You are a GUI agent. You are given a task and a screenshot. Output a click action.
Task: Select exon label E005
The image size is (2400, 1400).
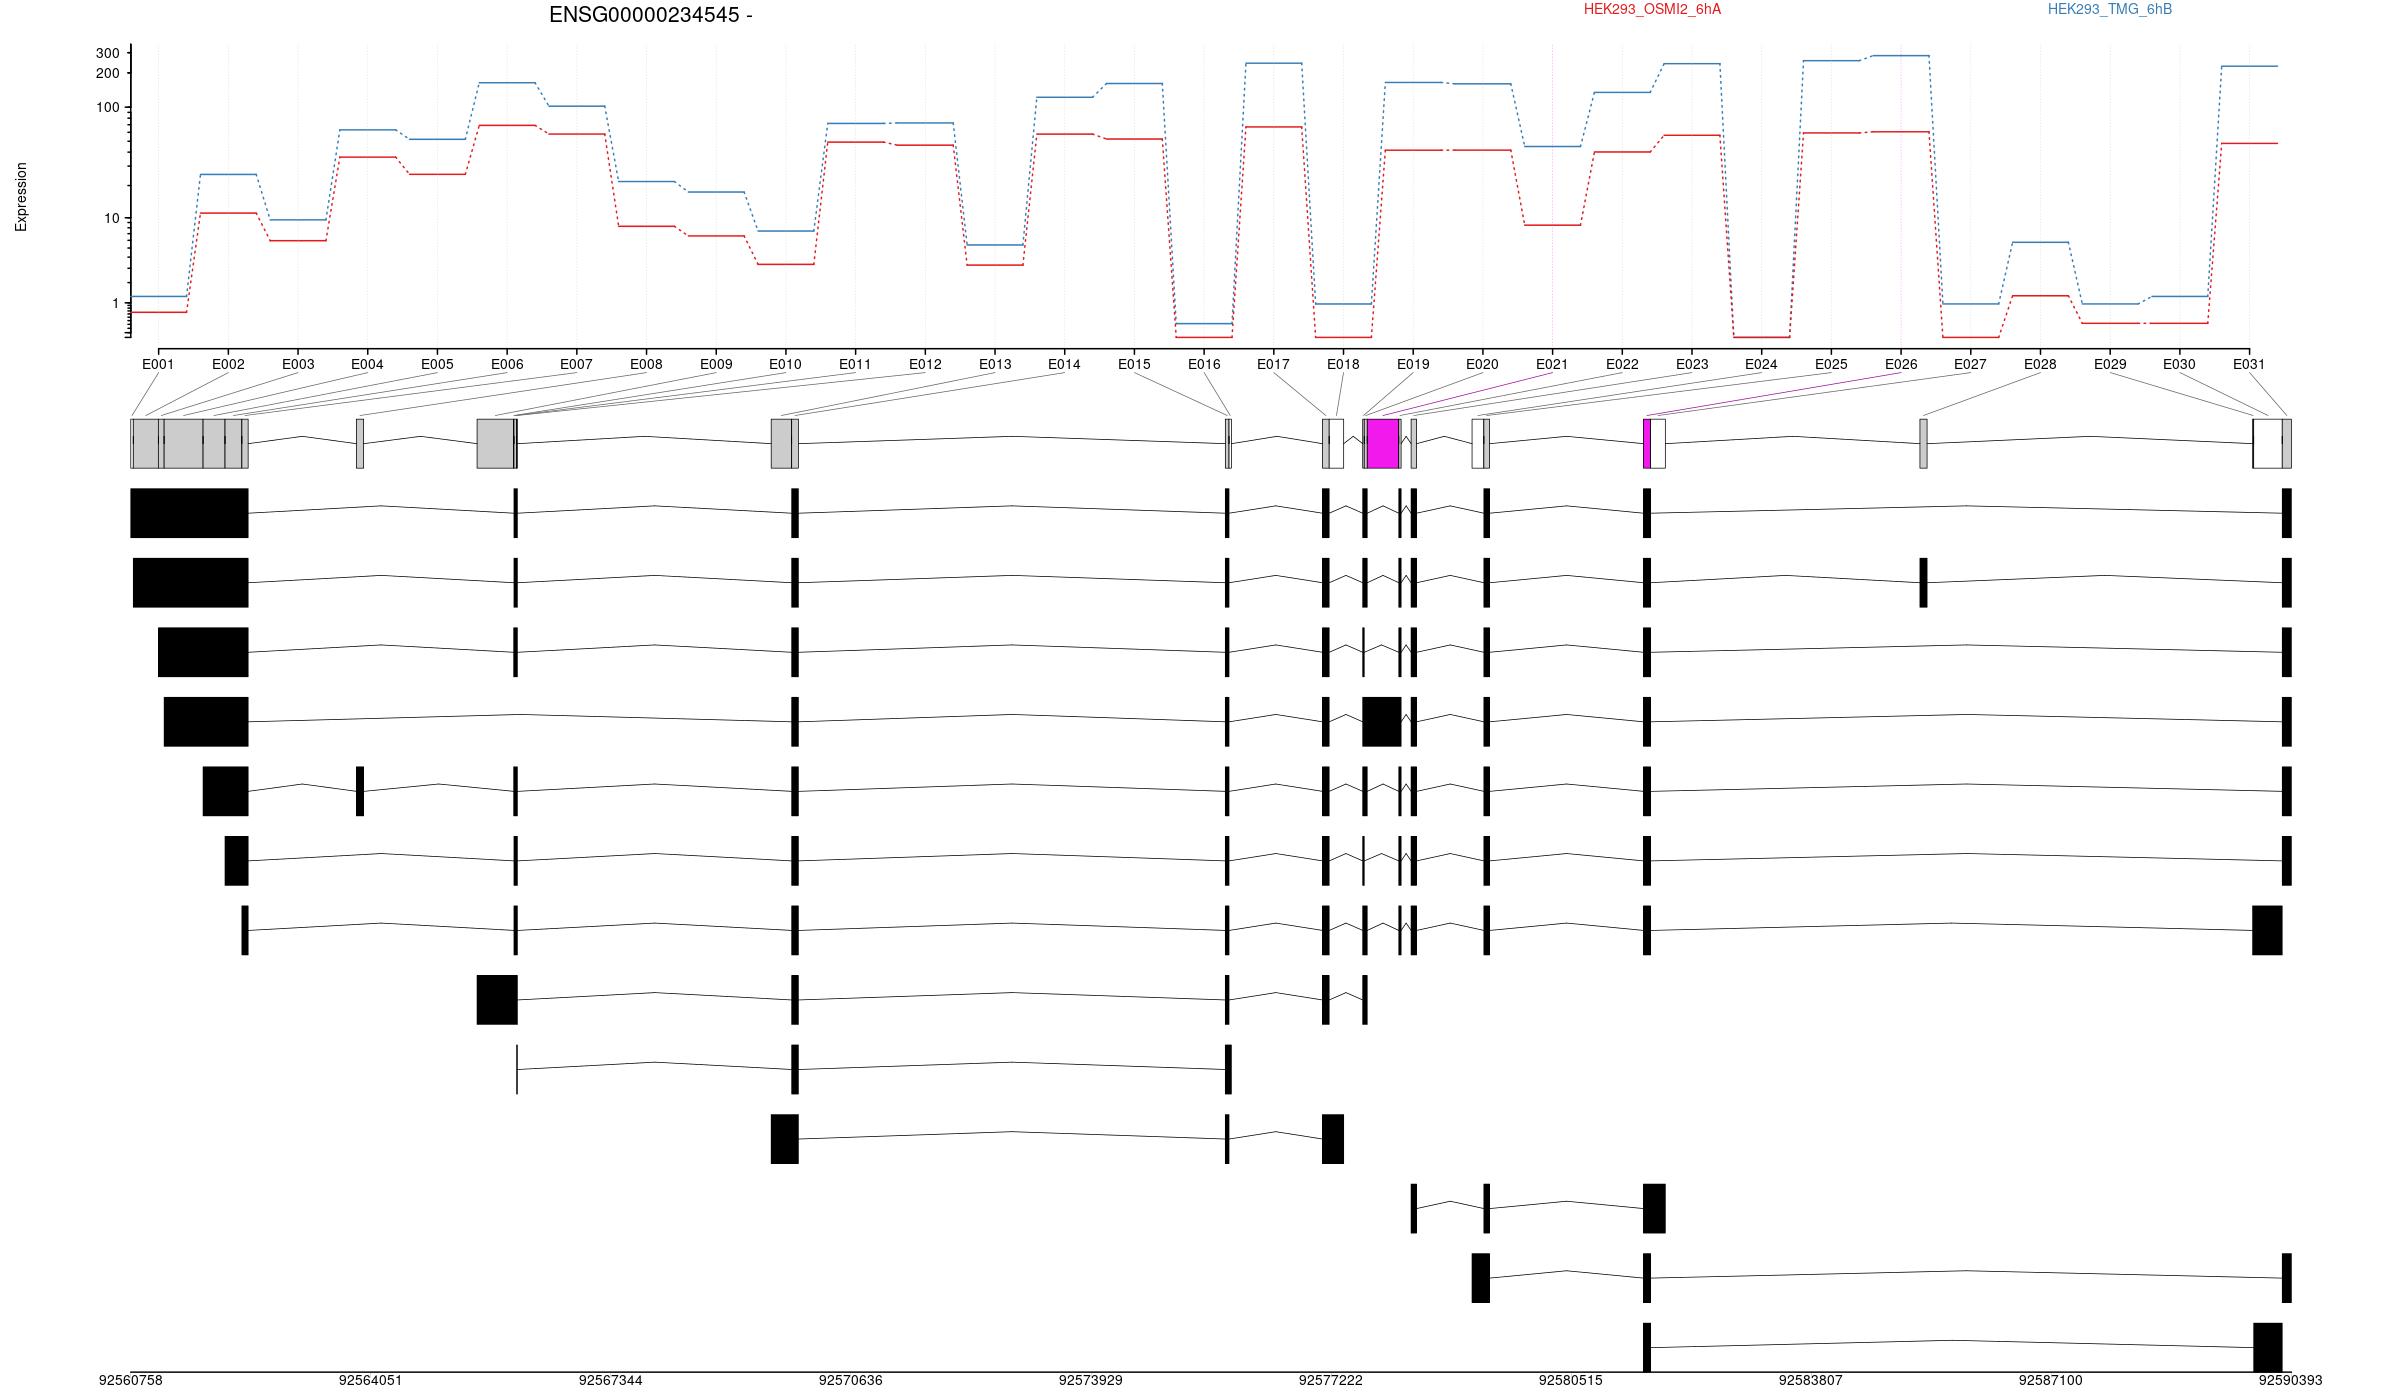[x=437, y=364]
